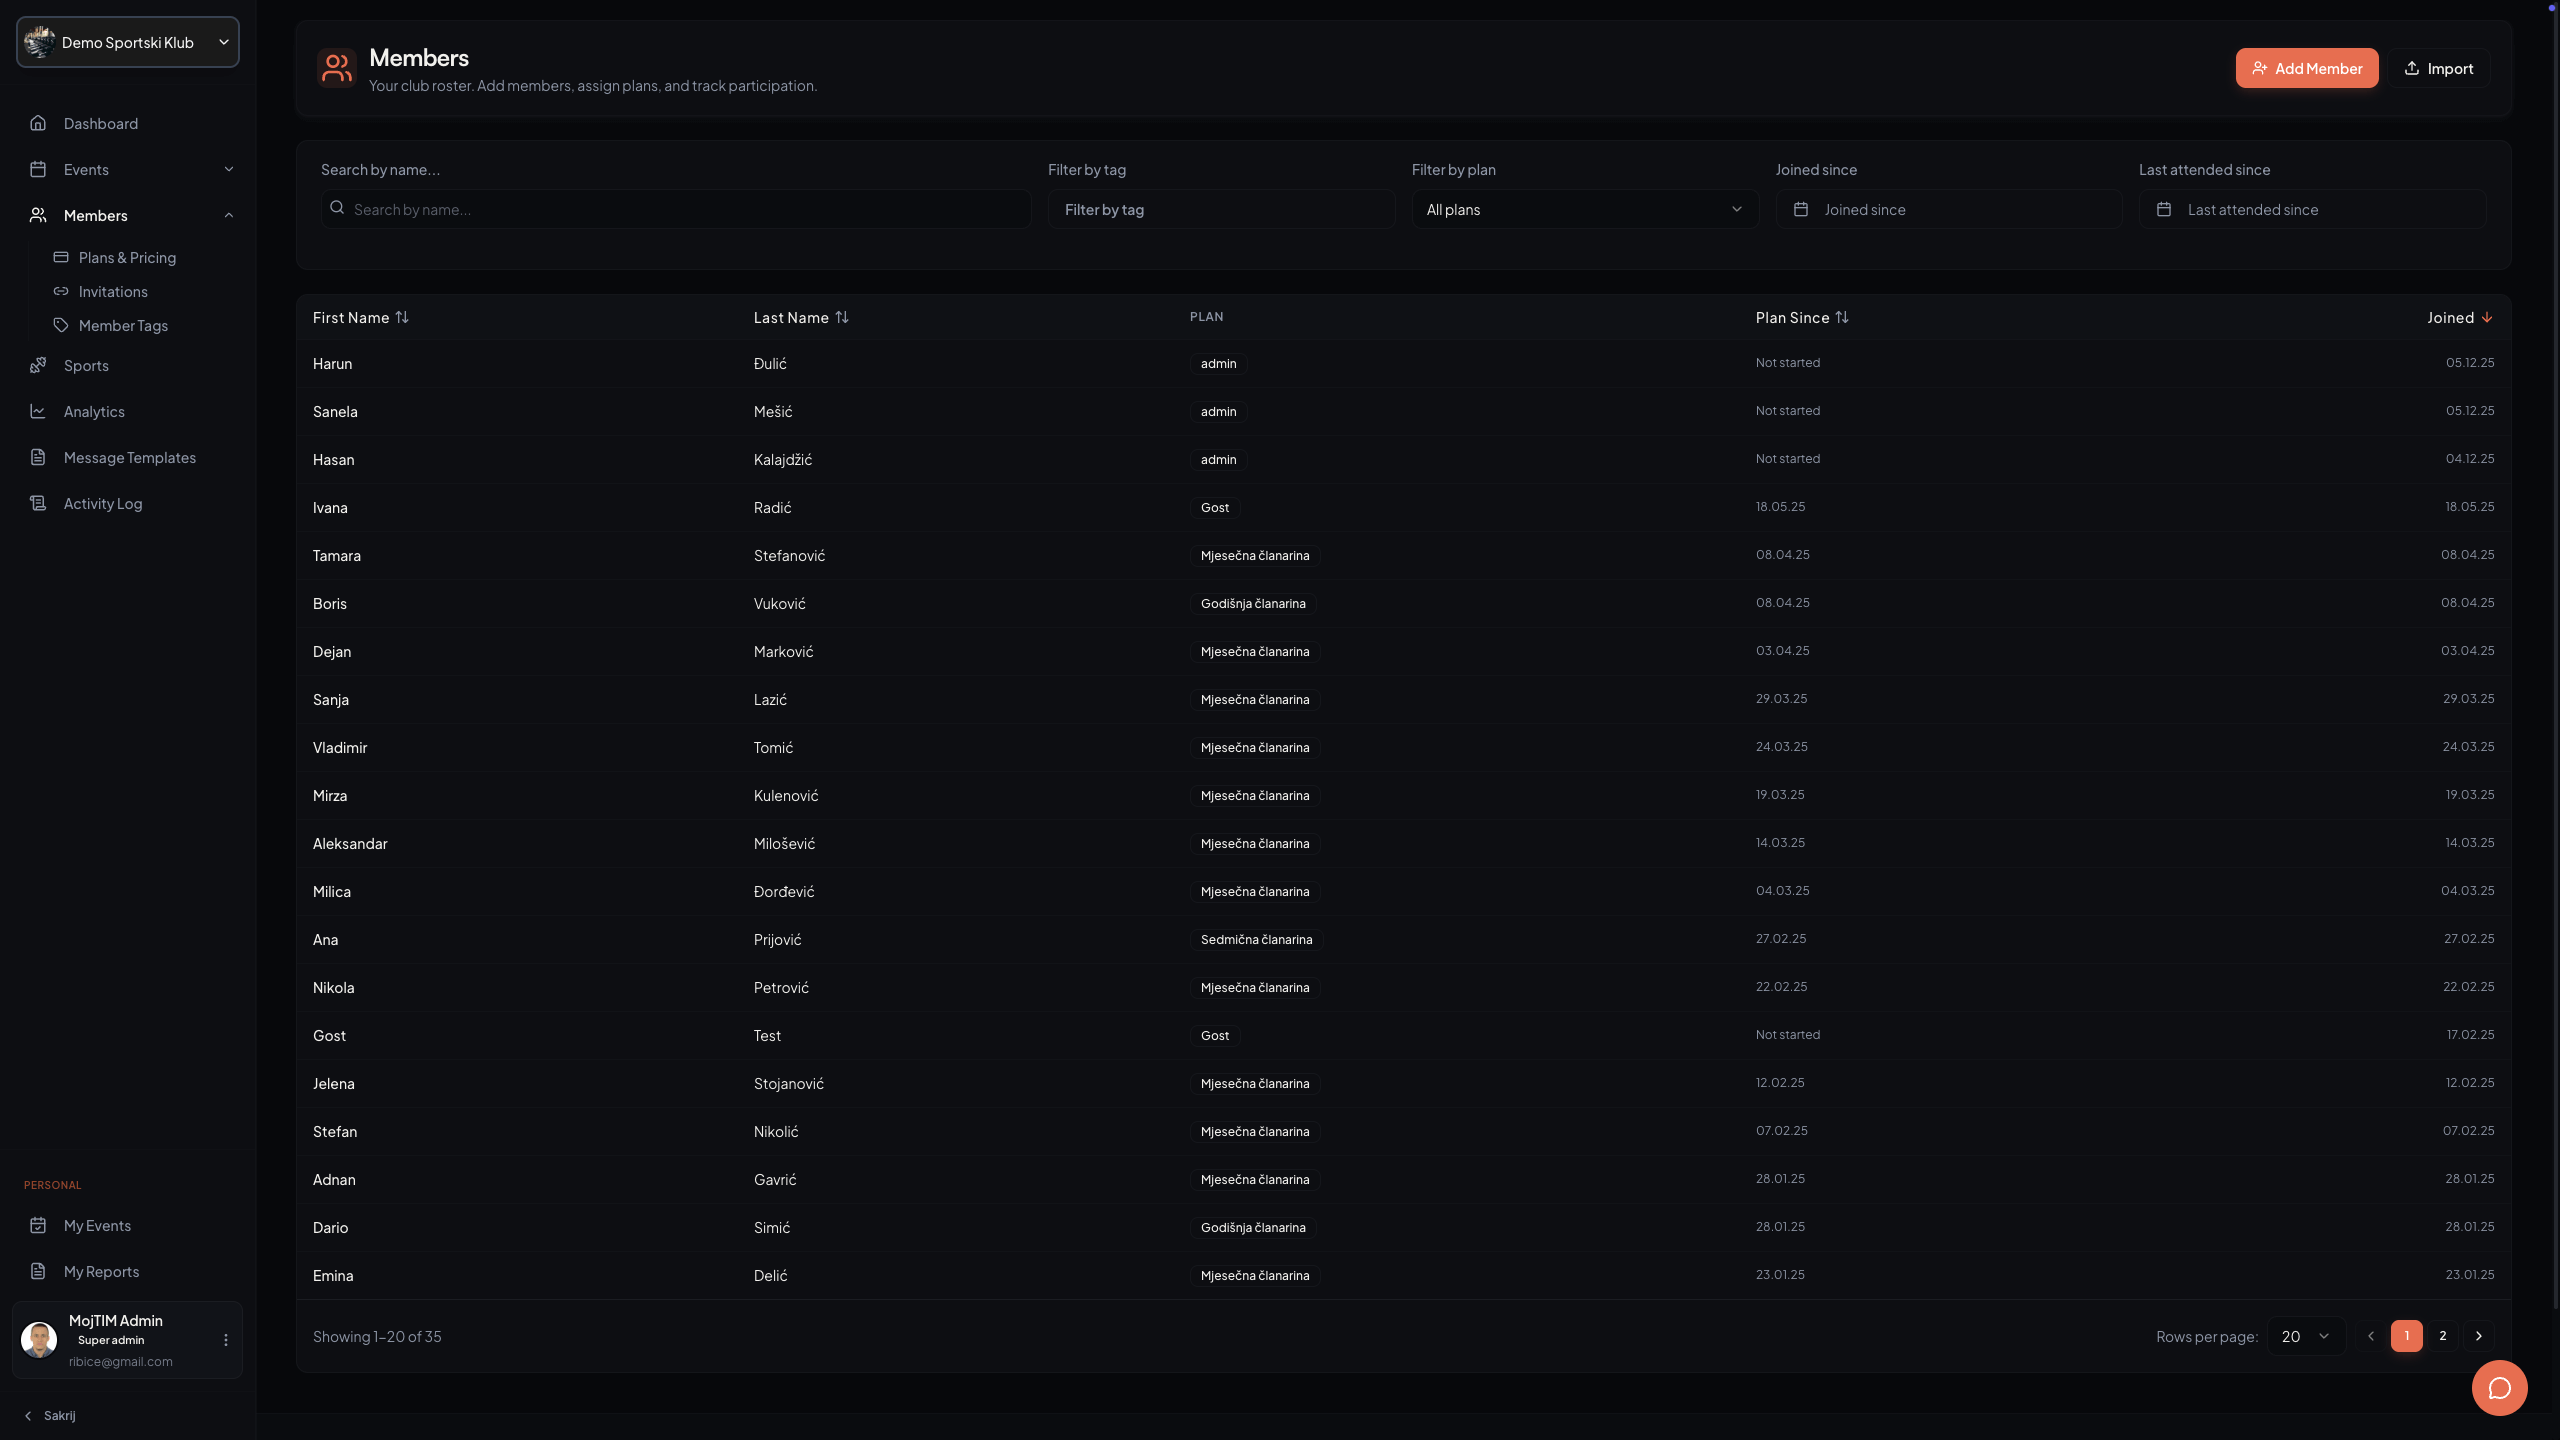Click the Member Tags tag icon

61,325
